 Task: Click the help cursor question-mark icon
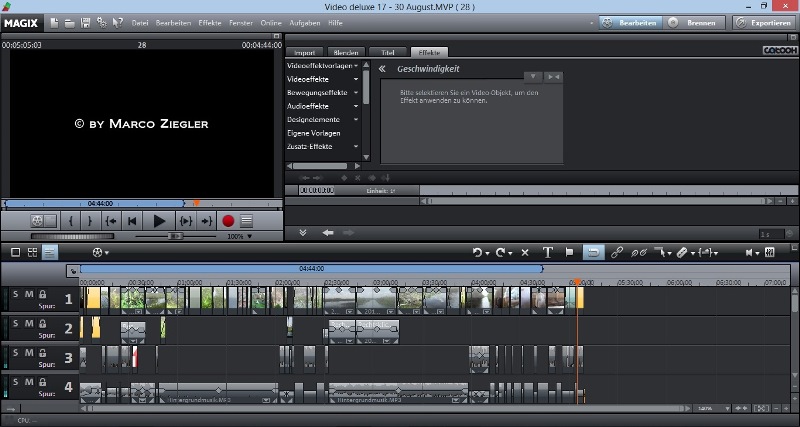[117, 23]
